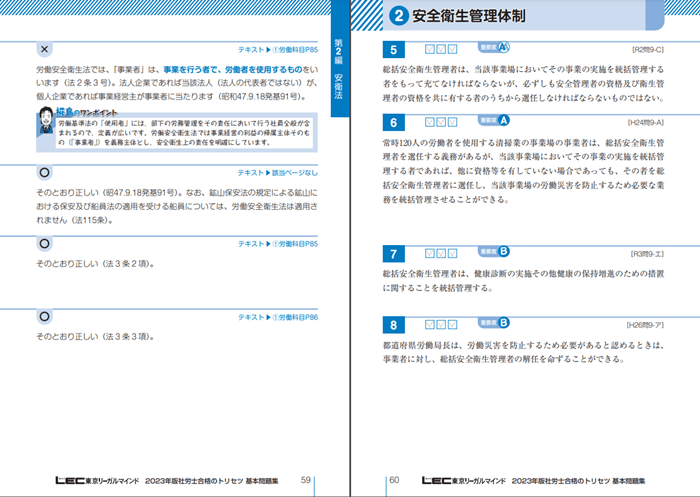The height and width of the screenshot is (497, 700).
Task: Click the 重要度 A badge on question 6
Action: (494, 120)
